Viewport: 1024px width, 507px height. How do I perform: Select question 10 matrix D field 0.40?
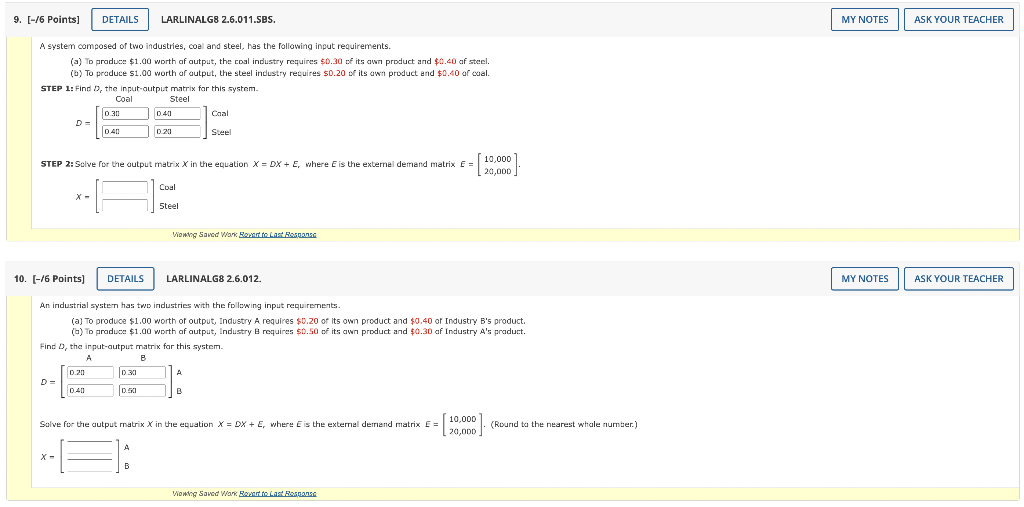point(91,391)
